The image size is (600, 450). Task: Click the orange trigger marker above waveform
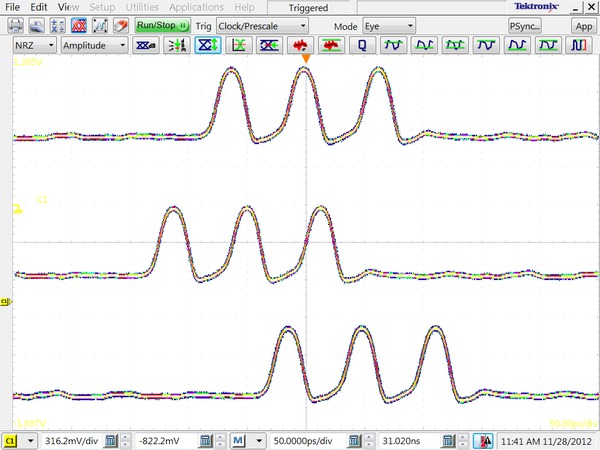(306, 60)
